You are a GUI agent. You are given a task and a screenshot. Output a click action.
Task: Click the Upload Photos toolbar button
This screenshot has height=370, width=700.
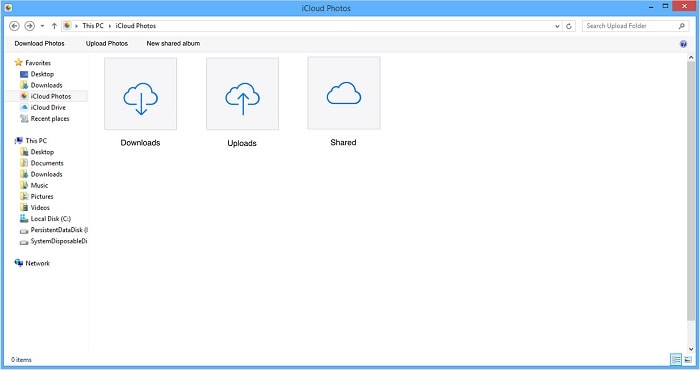pyautogui.click(x=107, y=43)
